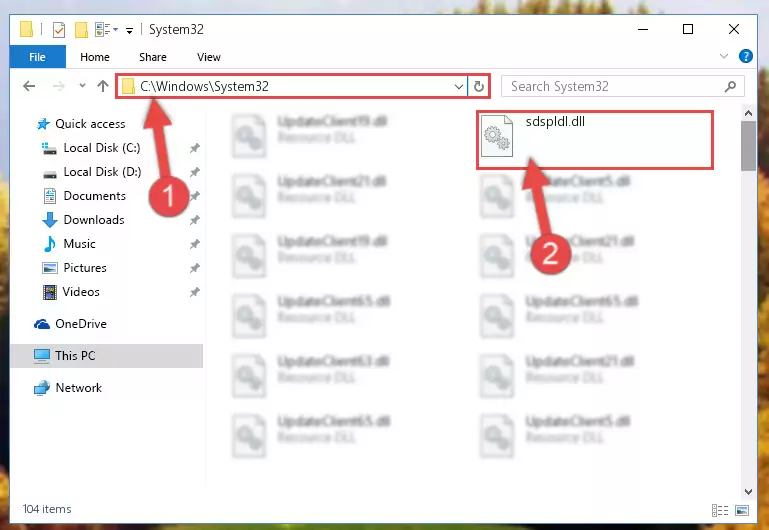
Task: Click the folder icon in the title bar
Action: coord(26,29)
